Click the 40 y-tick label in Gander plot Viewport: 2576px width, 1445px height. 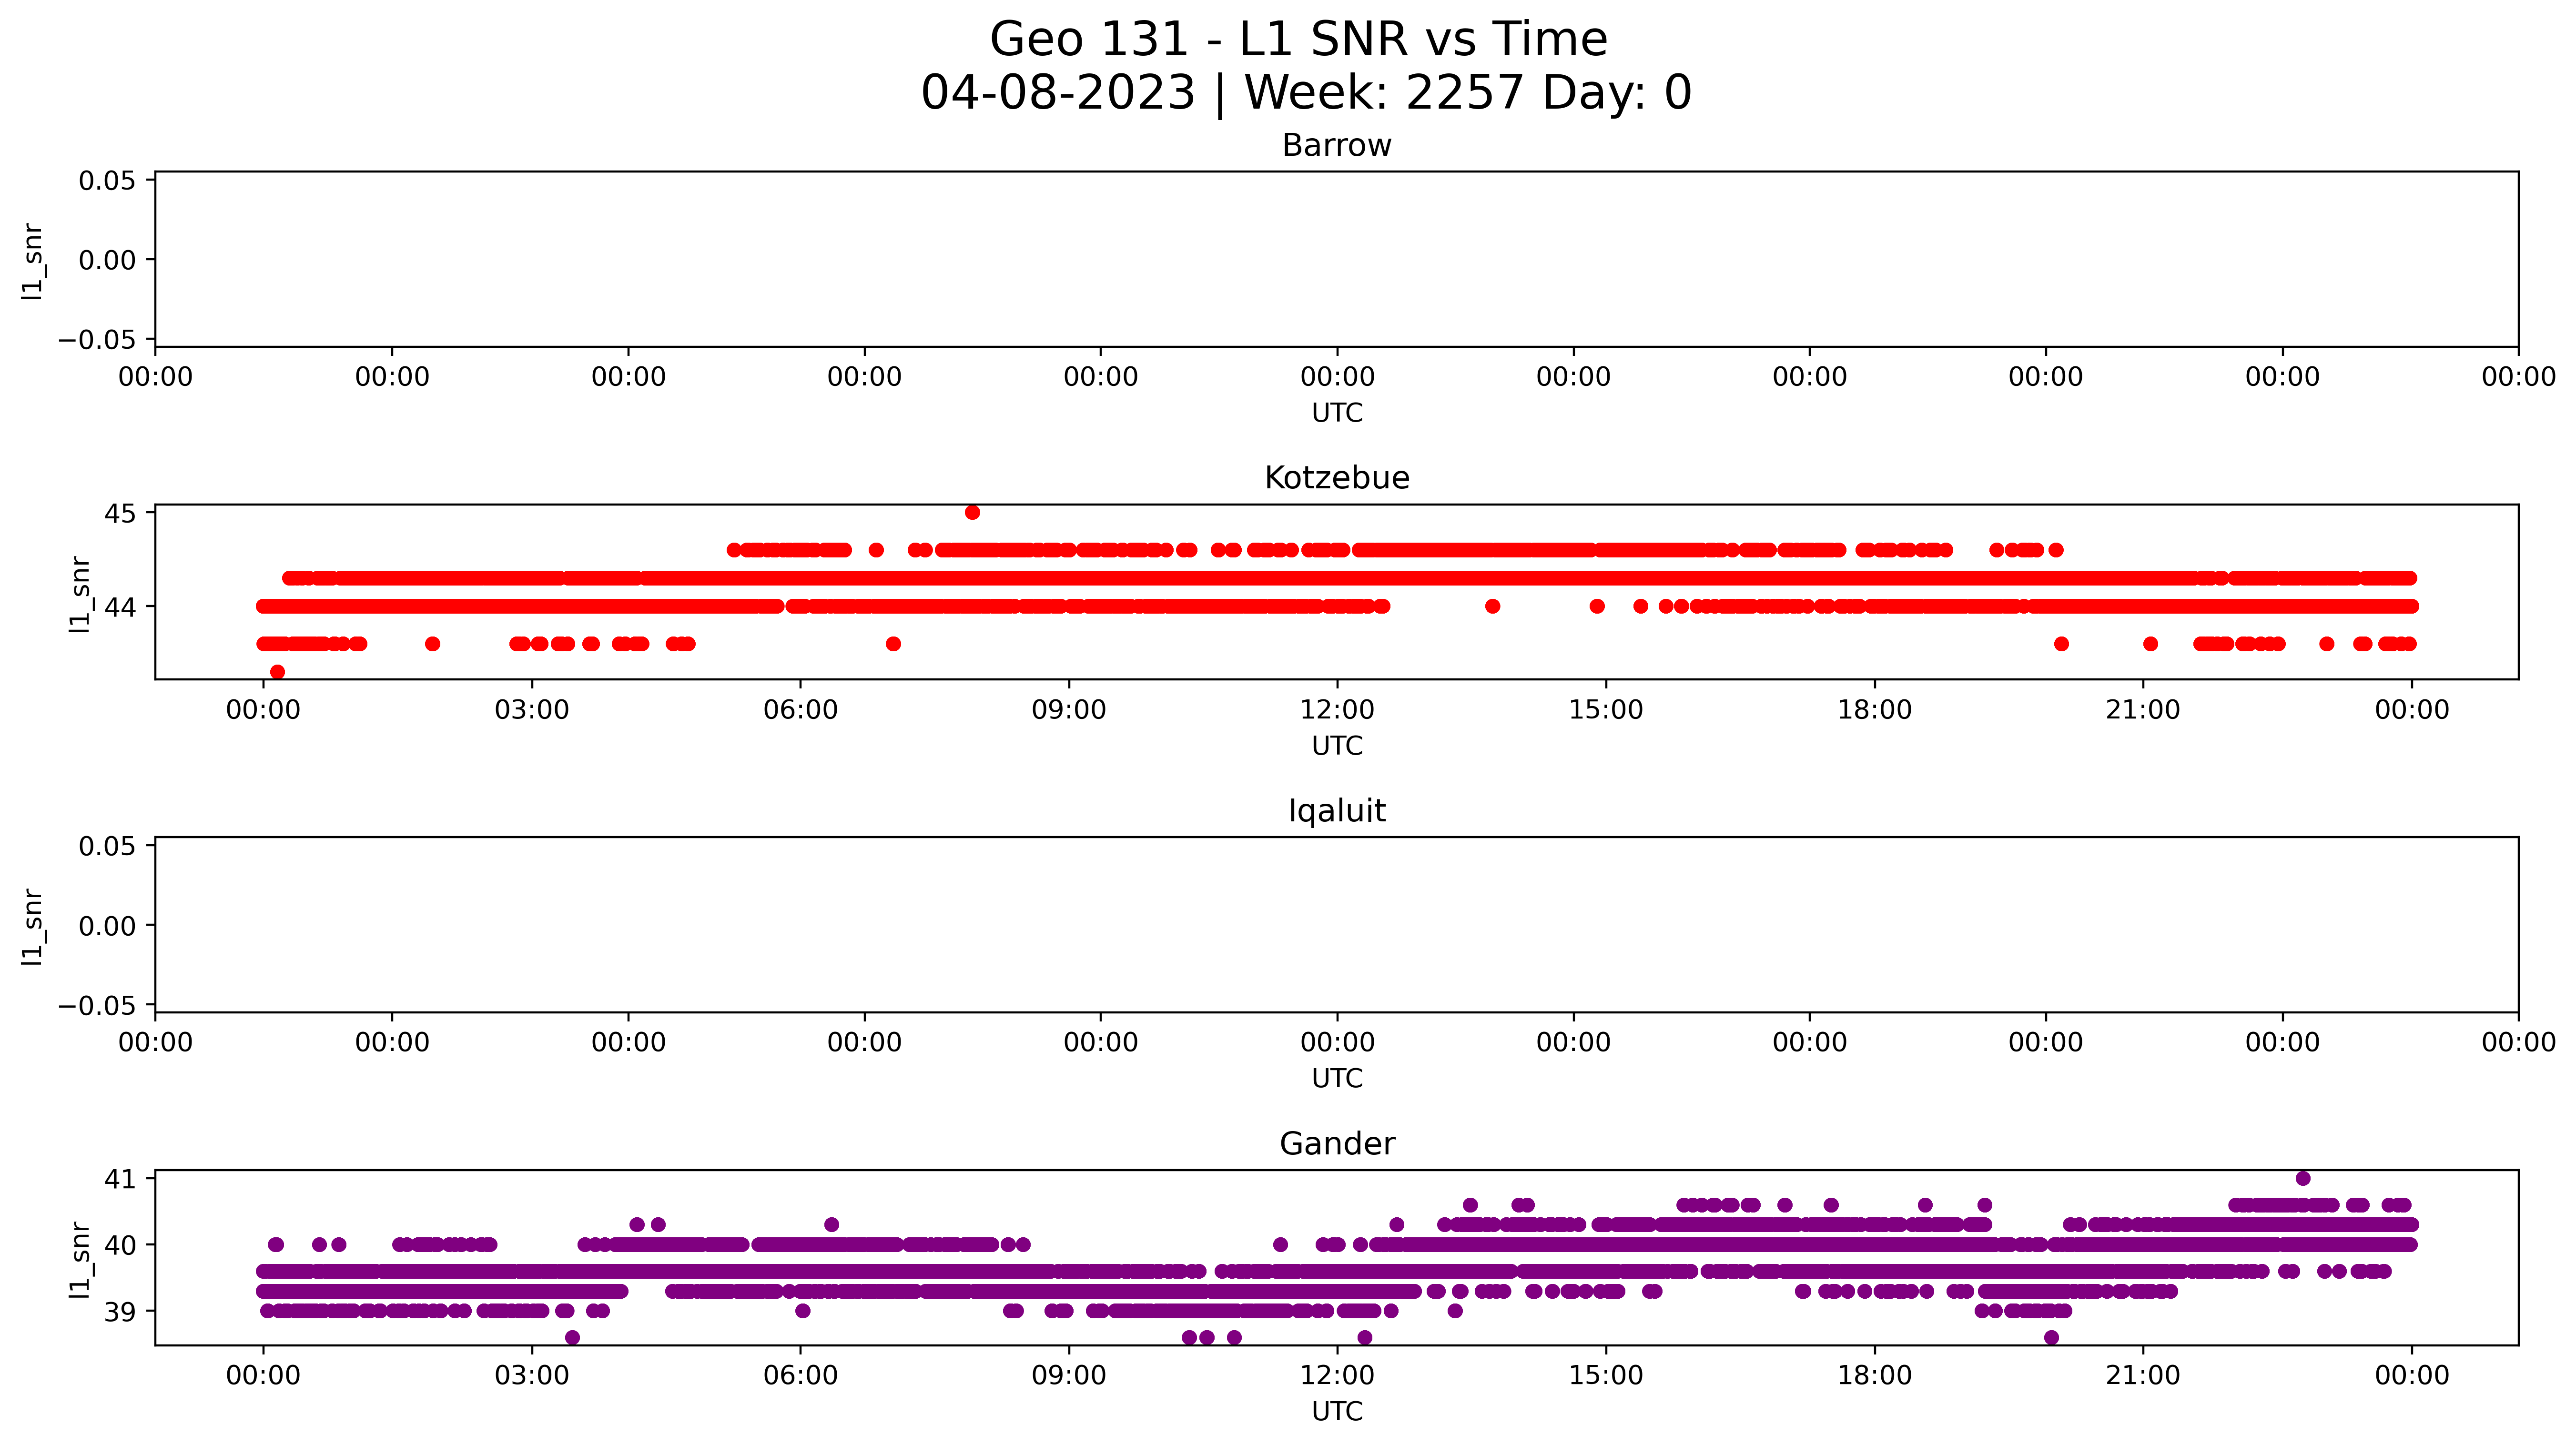[x=120, y=1245]
